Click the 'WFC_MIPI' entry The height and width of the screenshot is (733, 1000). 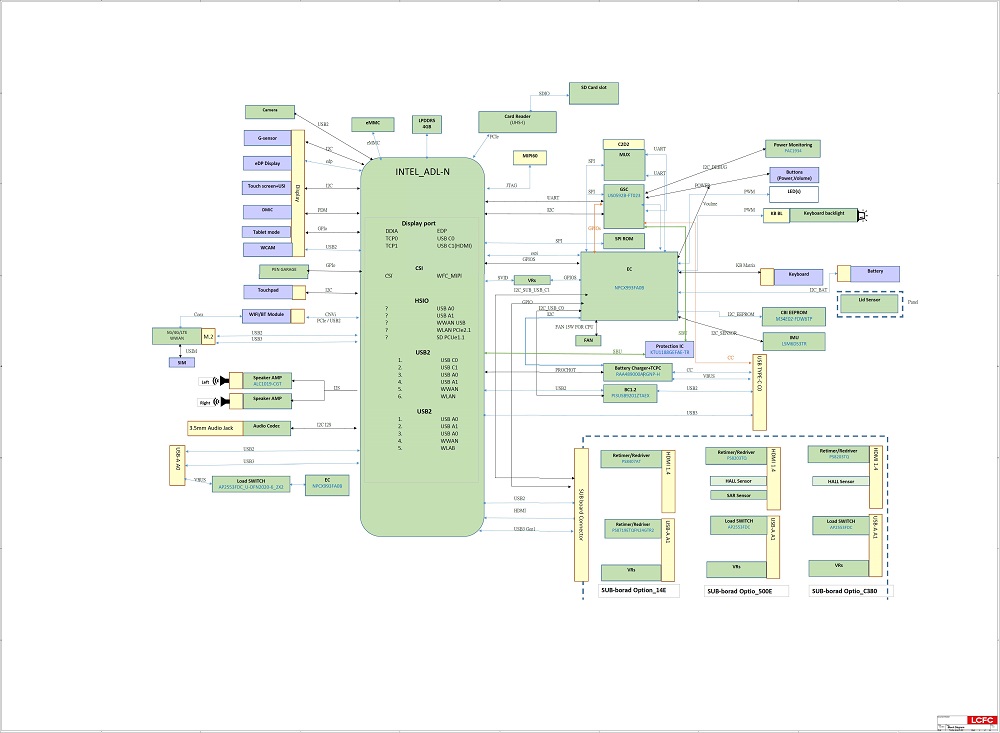pos(449,276)
